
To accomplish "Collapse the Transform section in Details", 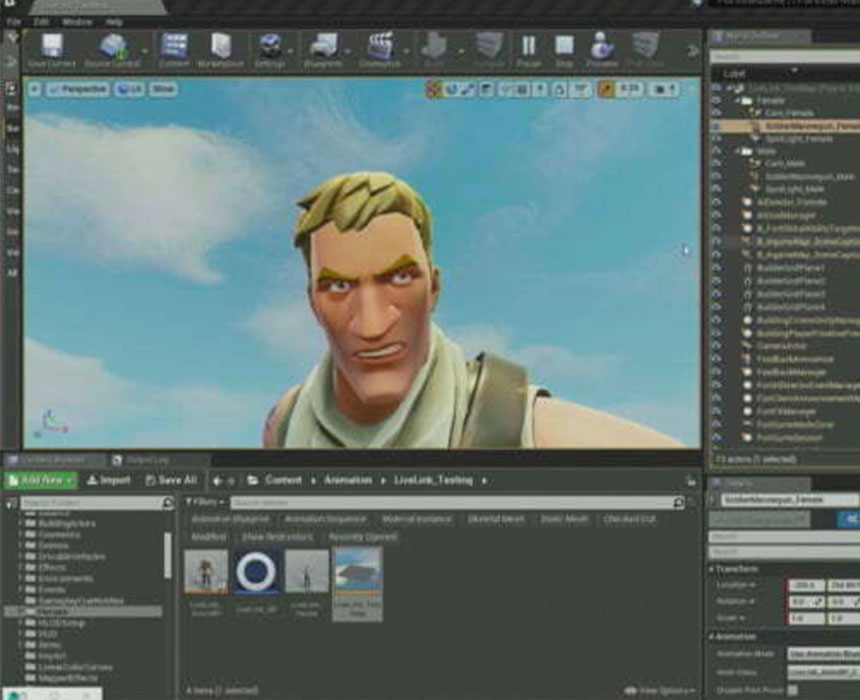I will pyautogui.click(x=712, y=569).
